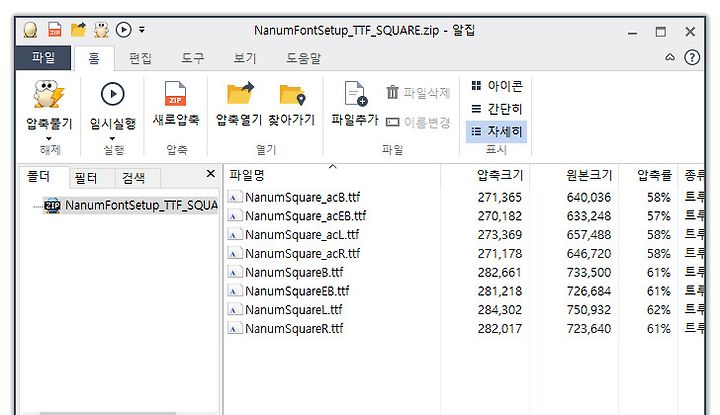720x415 pixels.
Task: Select the 자세히 view mode
Action: [496, 132]
